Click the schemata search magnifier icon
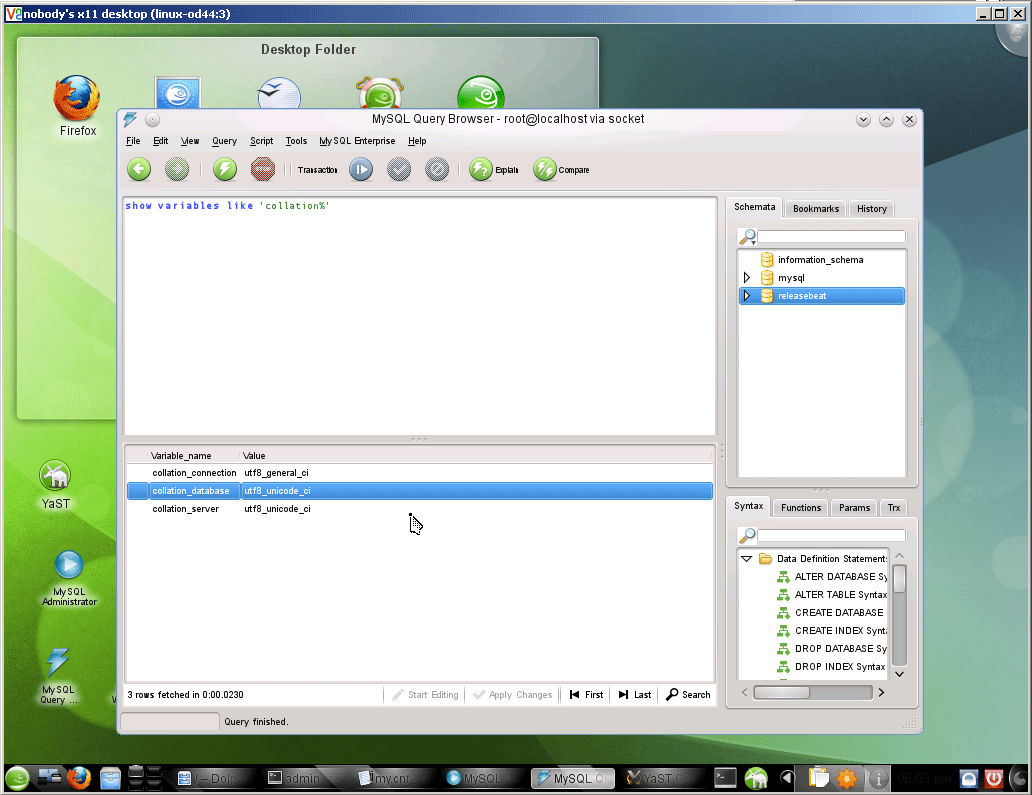The height and width of the screenshot is (795, 1032). click(x=747, y=236)
